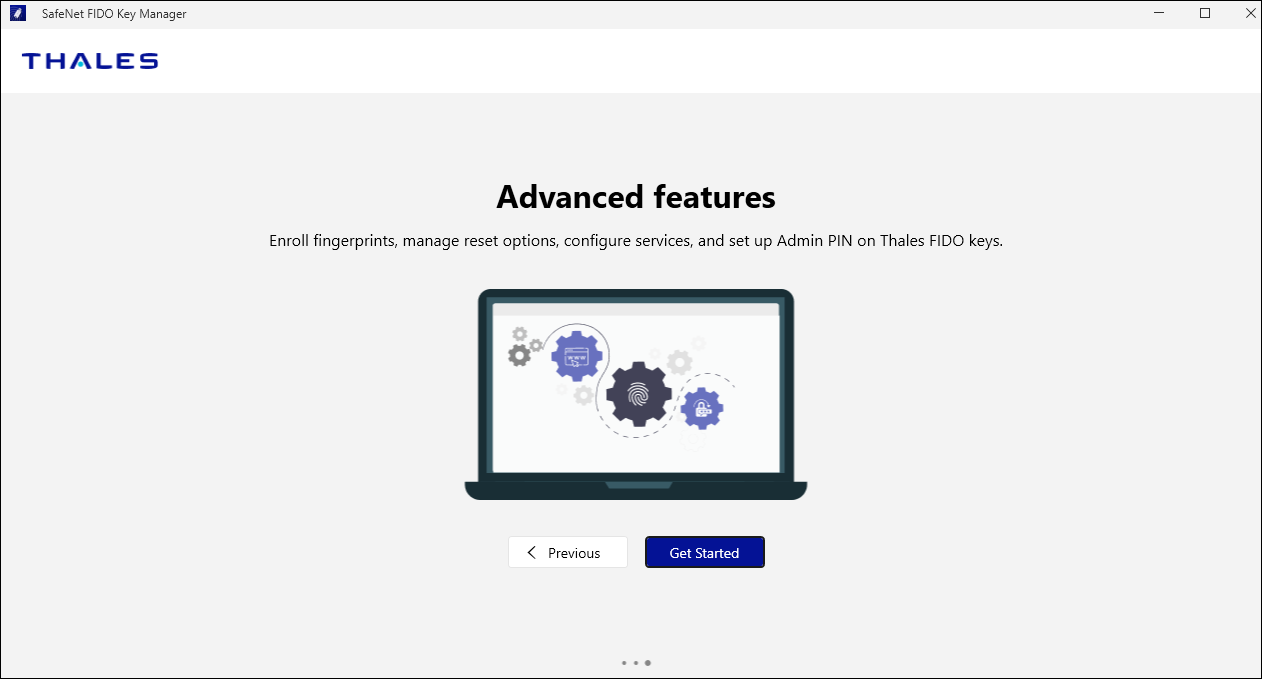Viewport: 1262px width, 679px height.
Task: Click the Get Started button
Action: click(x=704, y=552)
